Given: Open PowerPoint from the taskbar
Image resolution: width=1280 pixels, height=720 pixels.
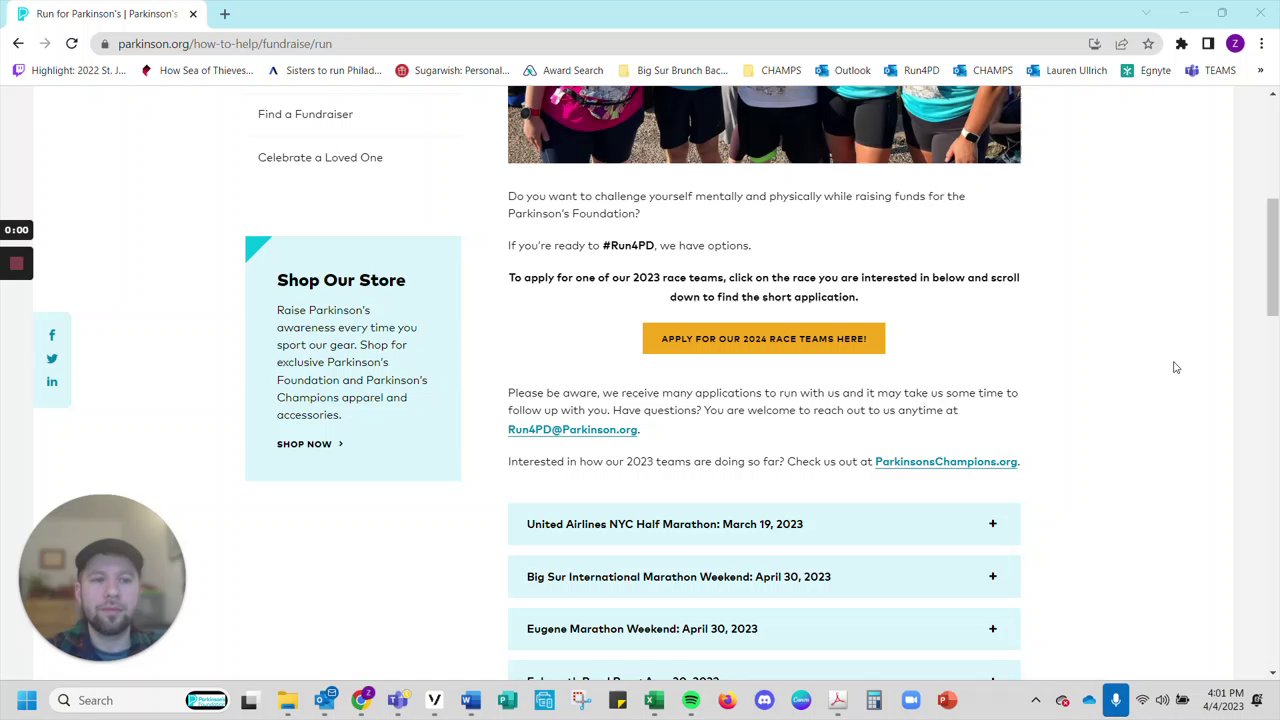Looking at the screenshot, I should [947, 700].
